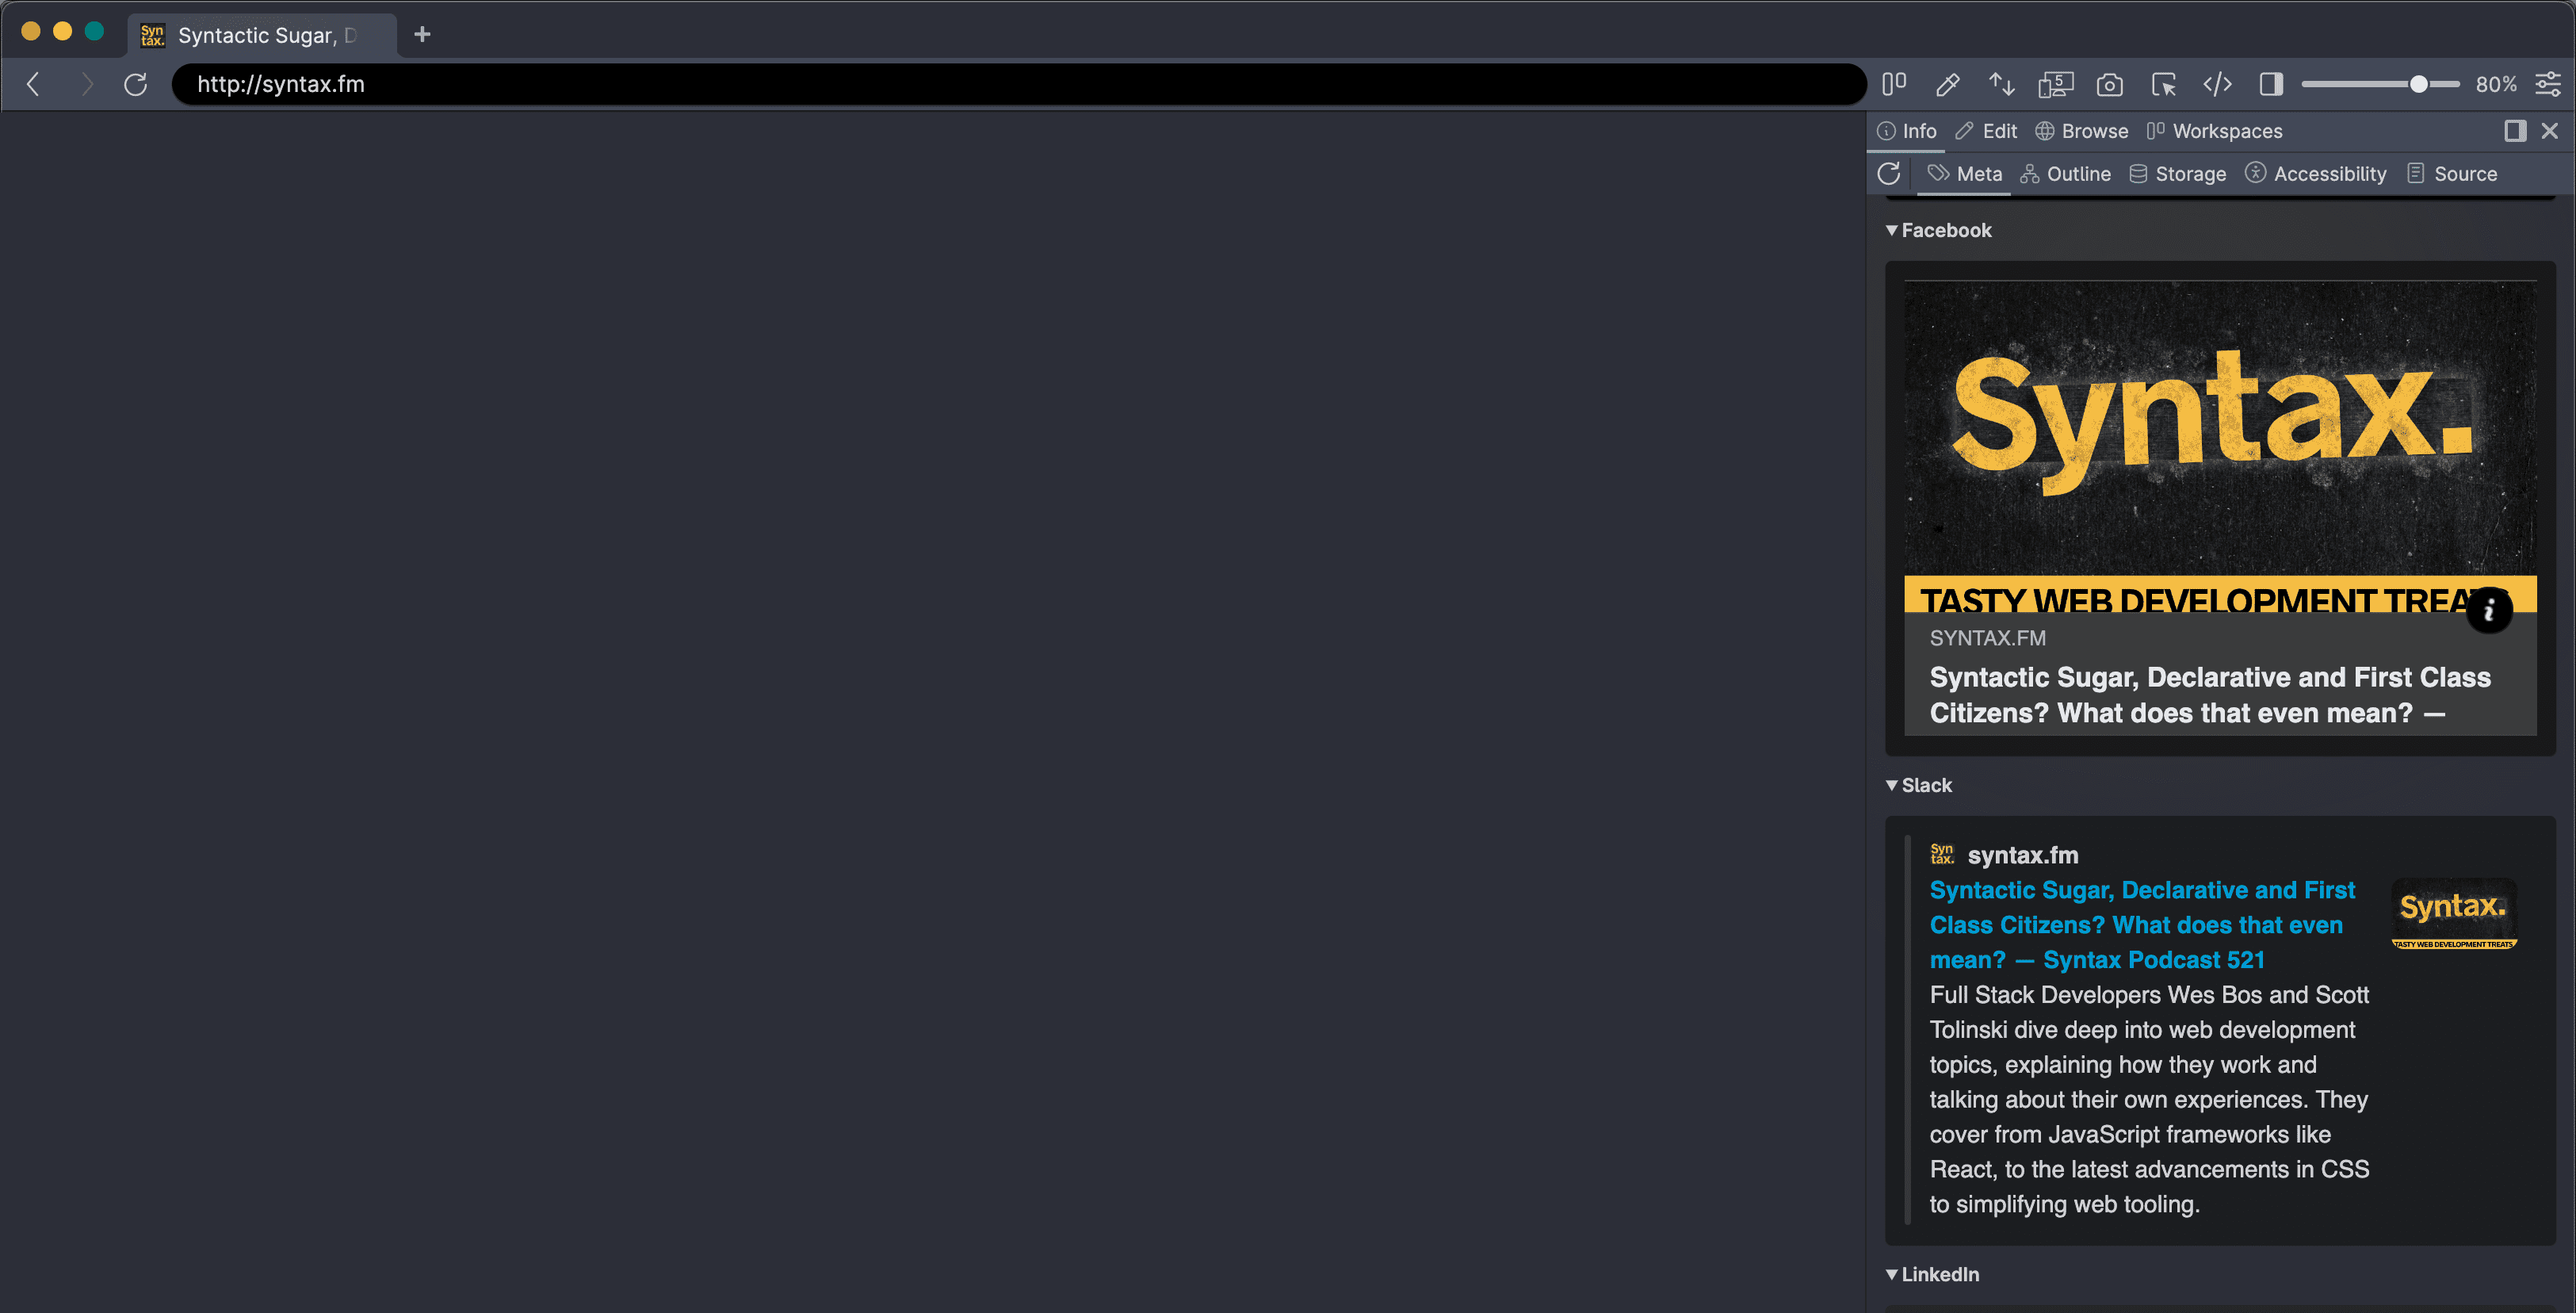This screenshot has width=2576, height=1313.
Task: Open settings sliders icon at toolbar end
Action: coord(2548,84)
